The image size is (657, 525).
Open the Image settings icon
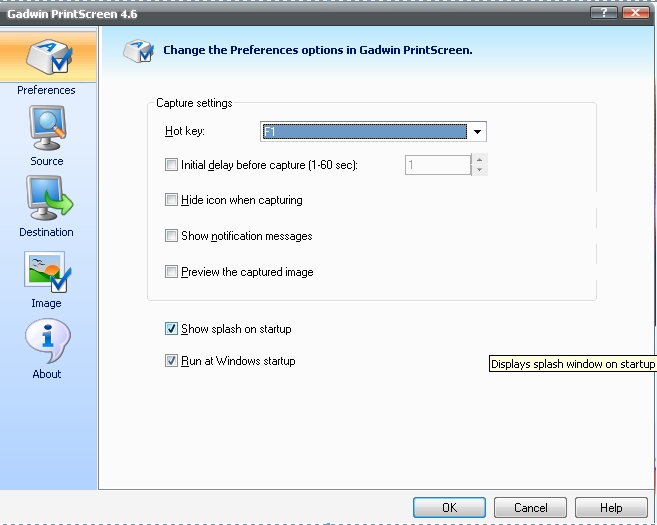[47, 271]
